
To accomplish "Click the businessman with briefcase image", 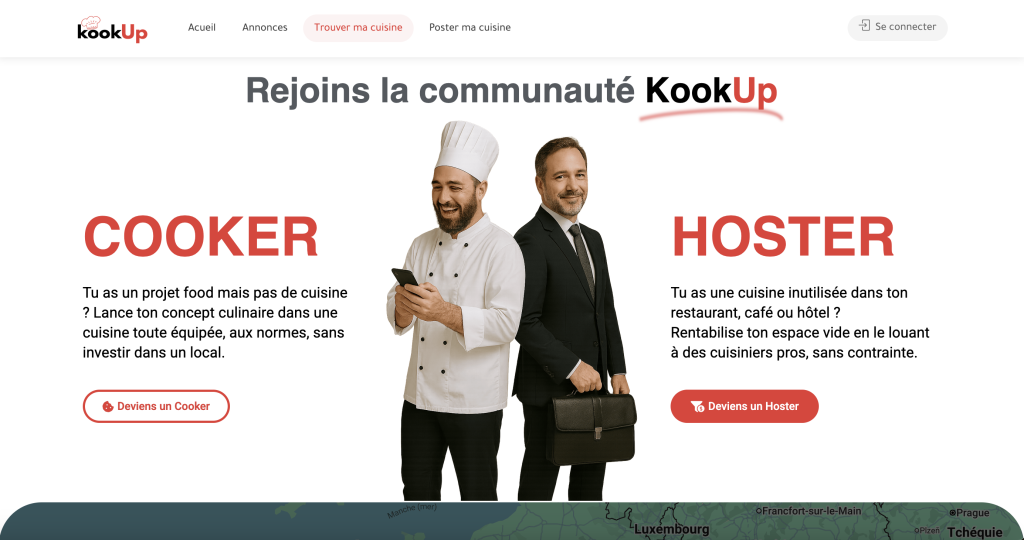I will click(x=573, y=319).
